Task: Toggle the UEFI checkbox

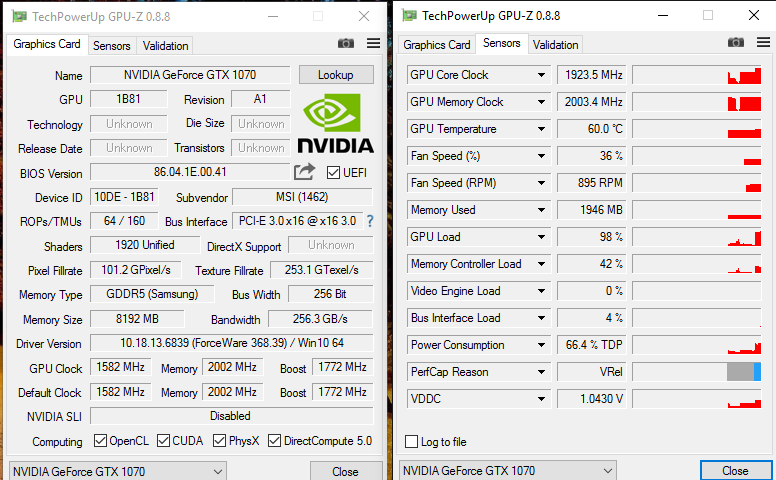Action: coord(333,173)
